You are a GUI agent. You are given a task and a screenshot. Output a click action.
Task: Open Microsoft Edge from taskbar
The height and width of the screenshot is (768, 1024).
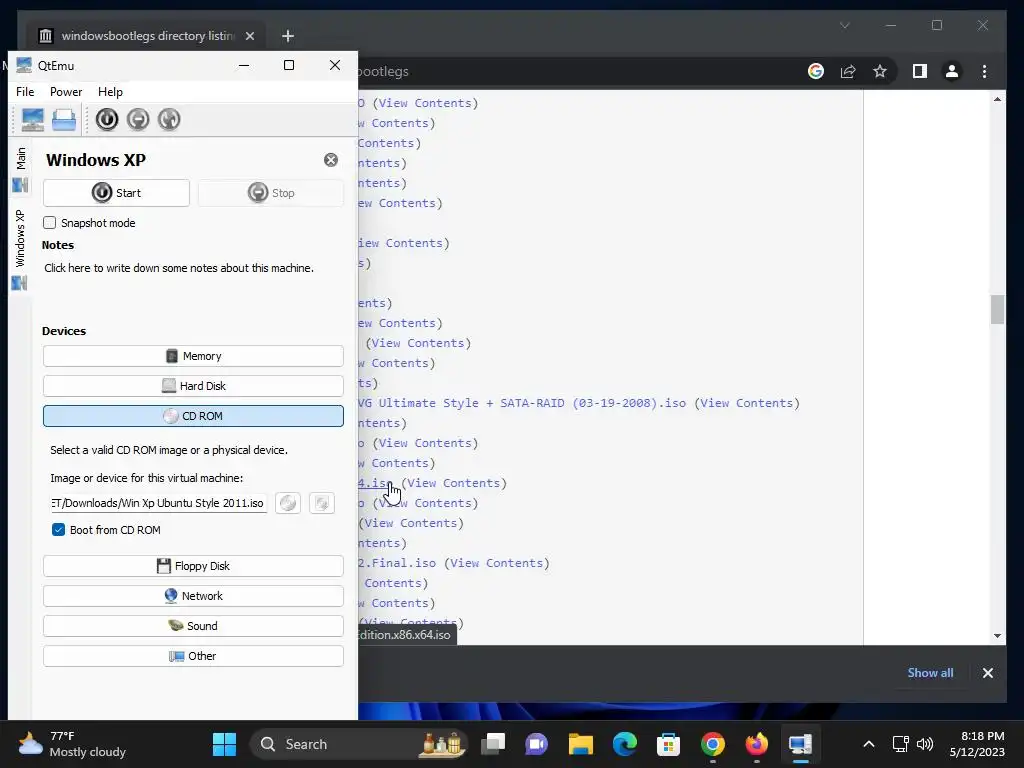point(624,744)
